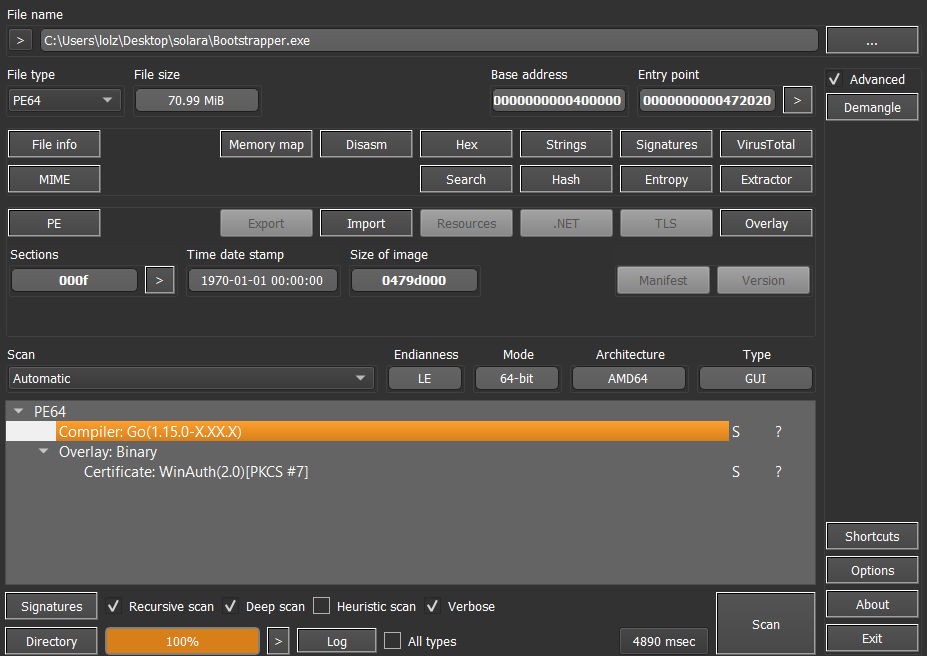The height and width of the screenshot is (656, 927).
Task: Open the Entropy view
Action: point(666,180)
